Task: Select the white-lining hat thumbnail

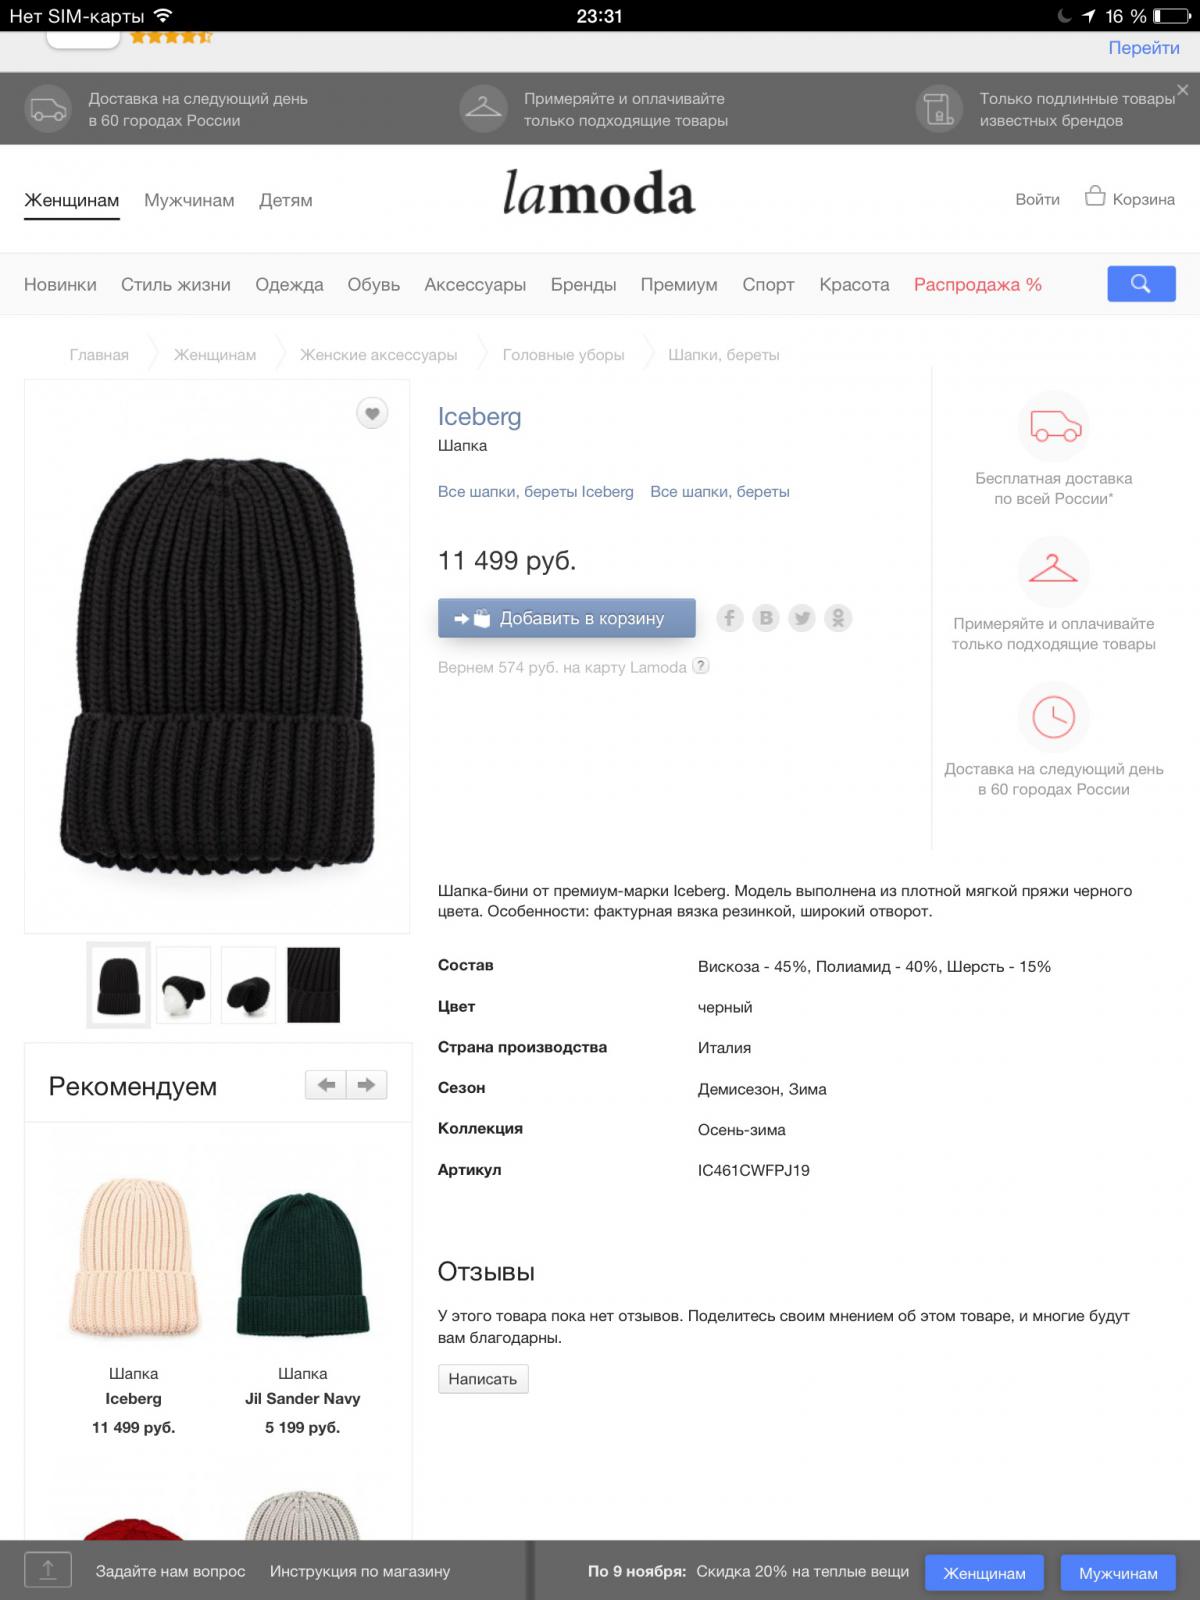Action: (184, 985)
